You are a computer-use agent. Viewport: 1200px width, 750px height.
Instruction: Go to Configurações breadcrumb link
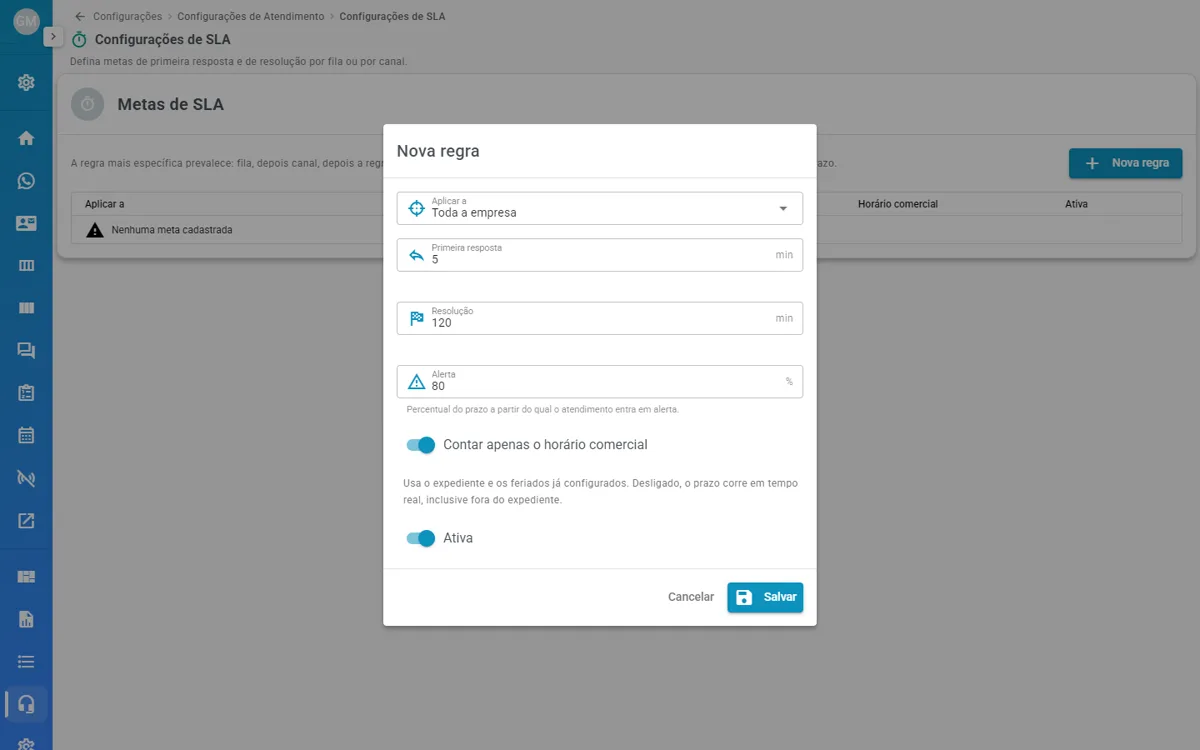click(x=127, y=16)
